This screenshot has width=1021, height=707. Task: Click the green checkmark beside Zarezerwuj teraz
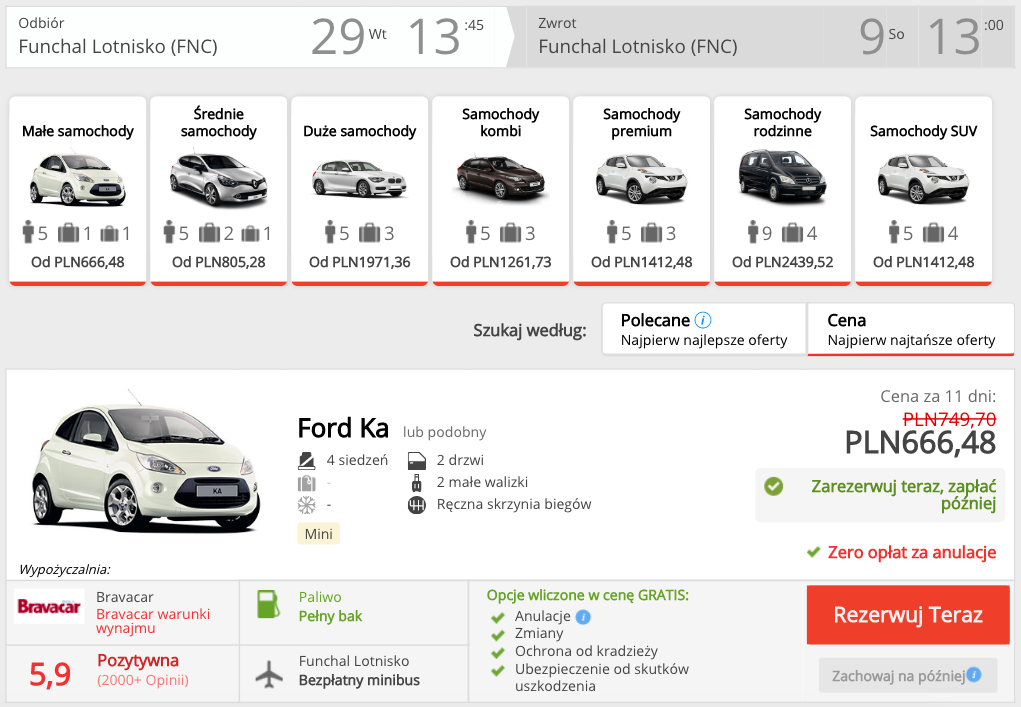tap(774, 486)
